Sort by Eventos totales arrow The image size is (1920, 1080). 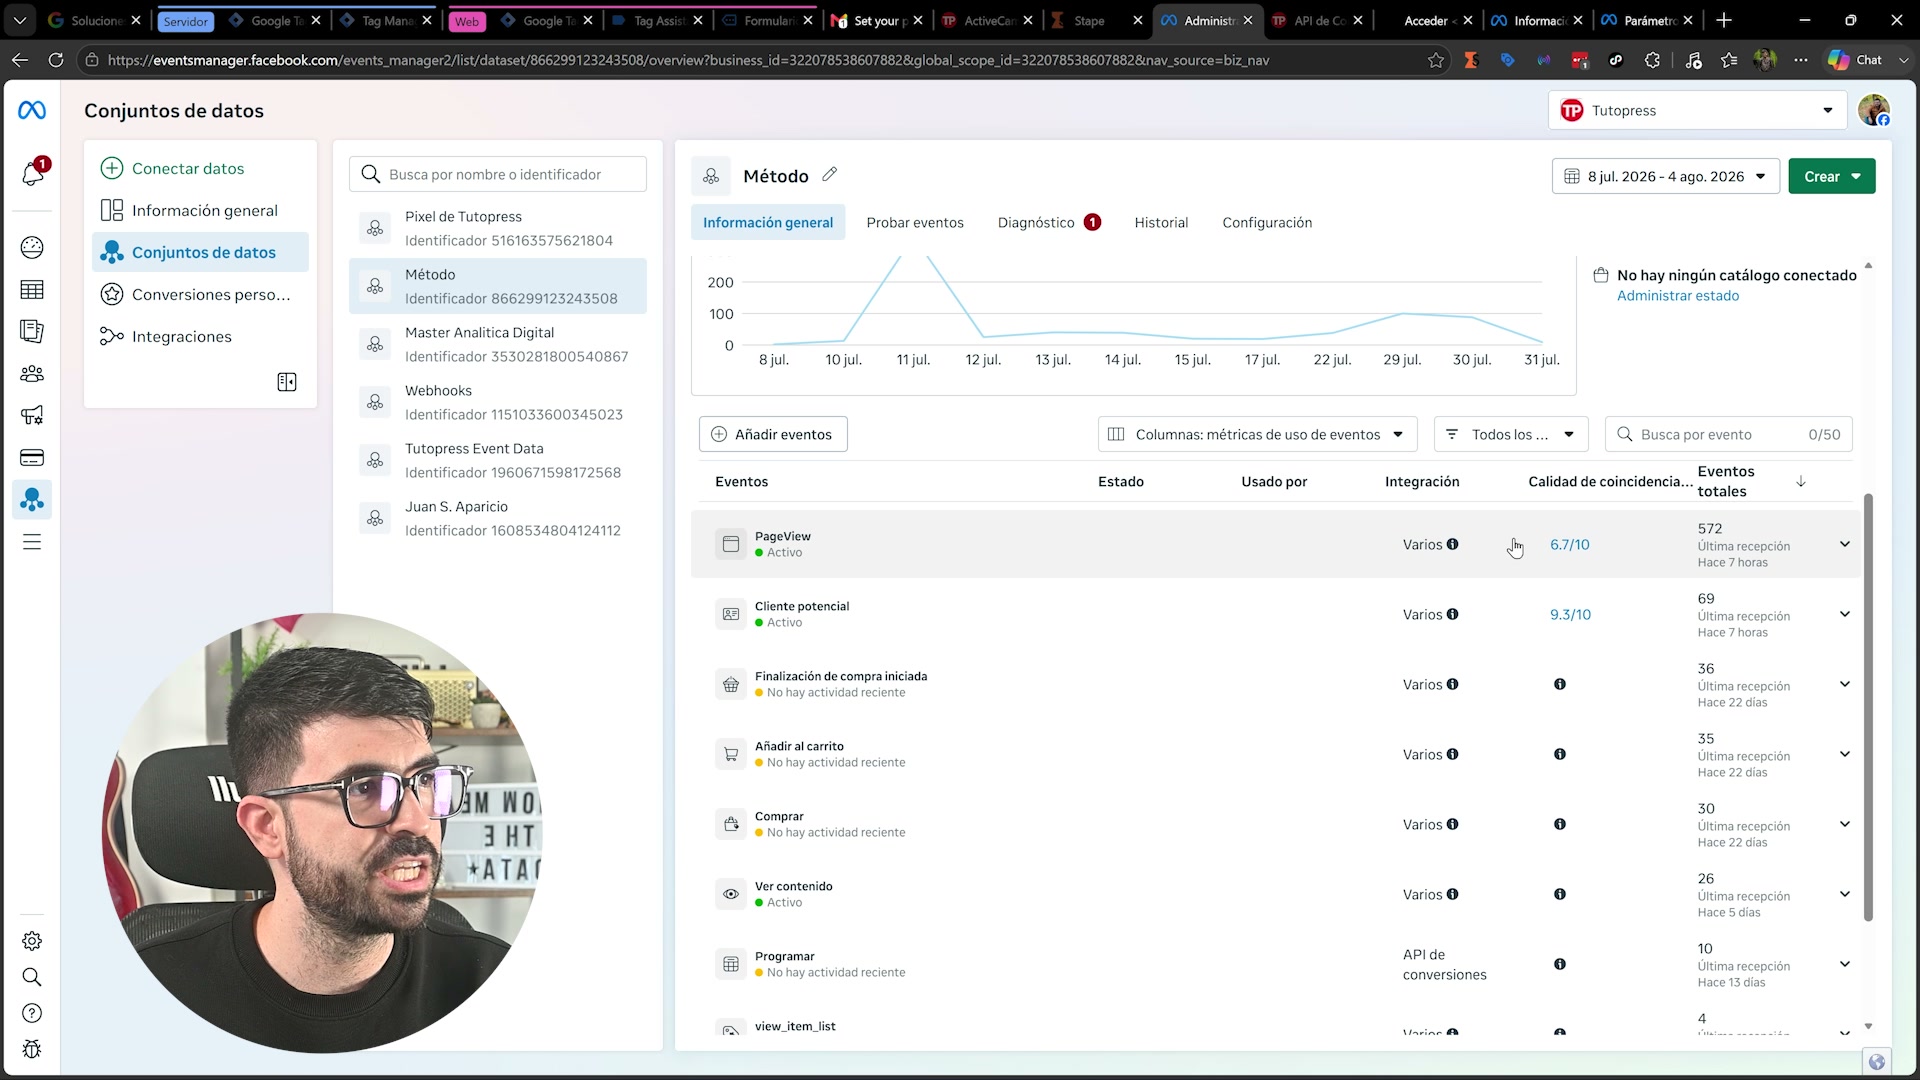[1801, 481]
